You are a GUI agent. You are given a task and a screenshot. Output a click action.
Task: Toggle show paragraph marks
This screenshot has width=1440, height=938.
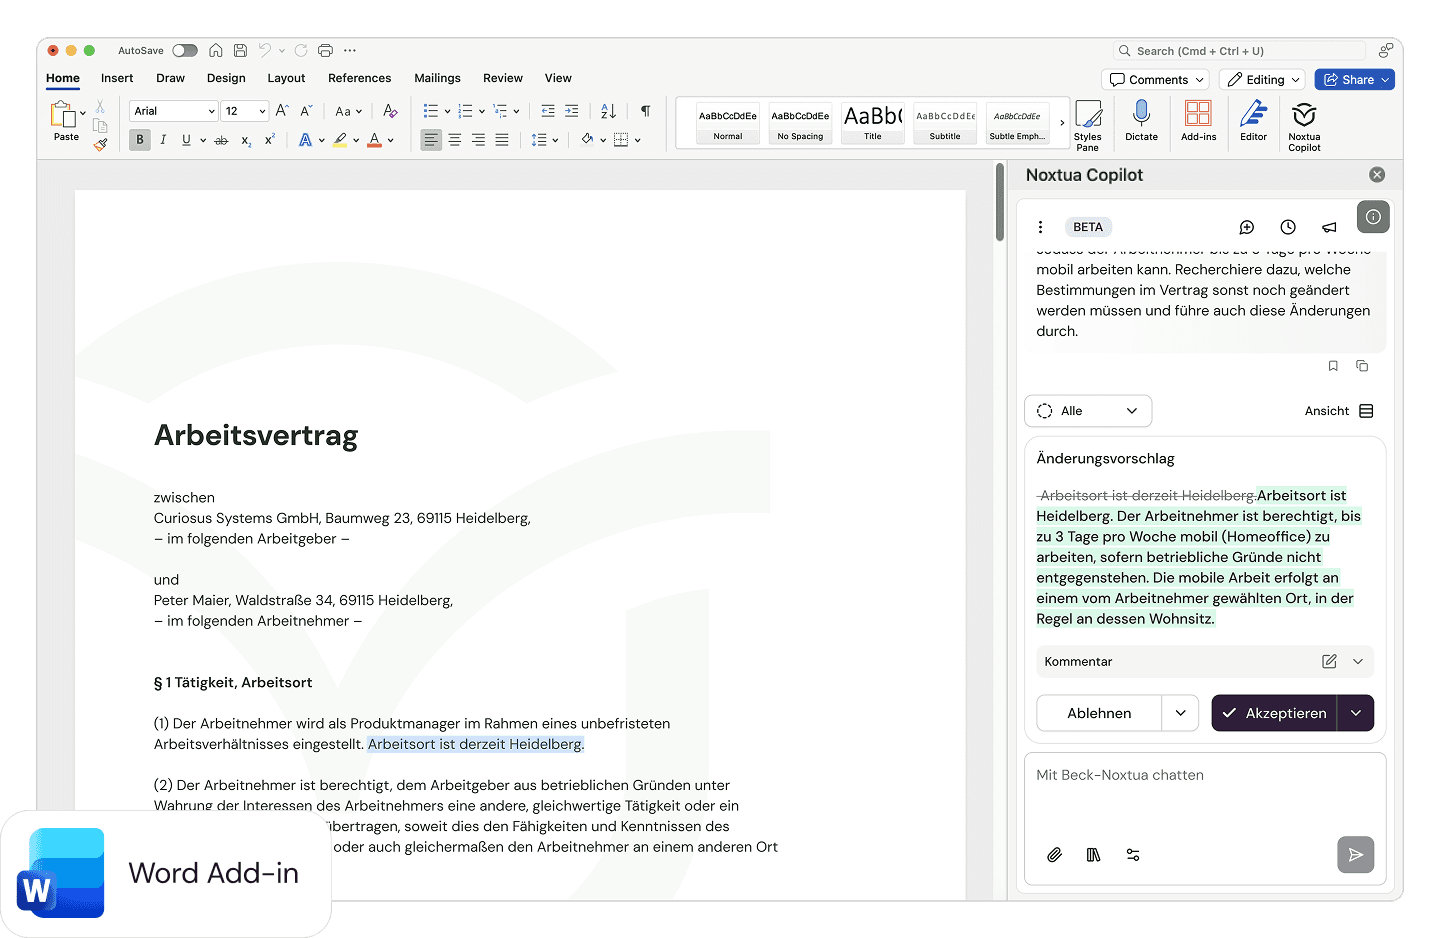coord(646,111)
